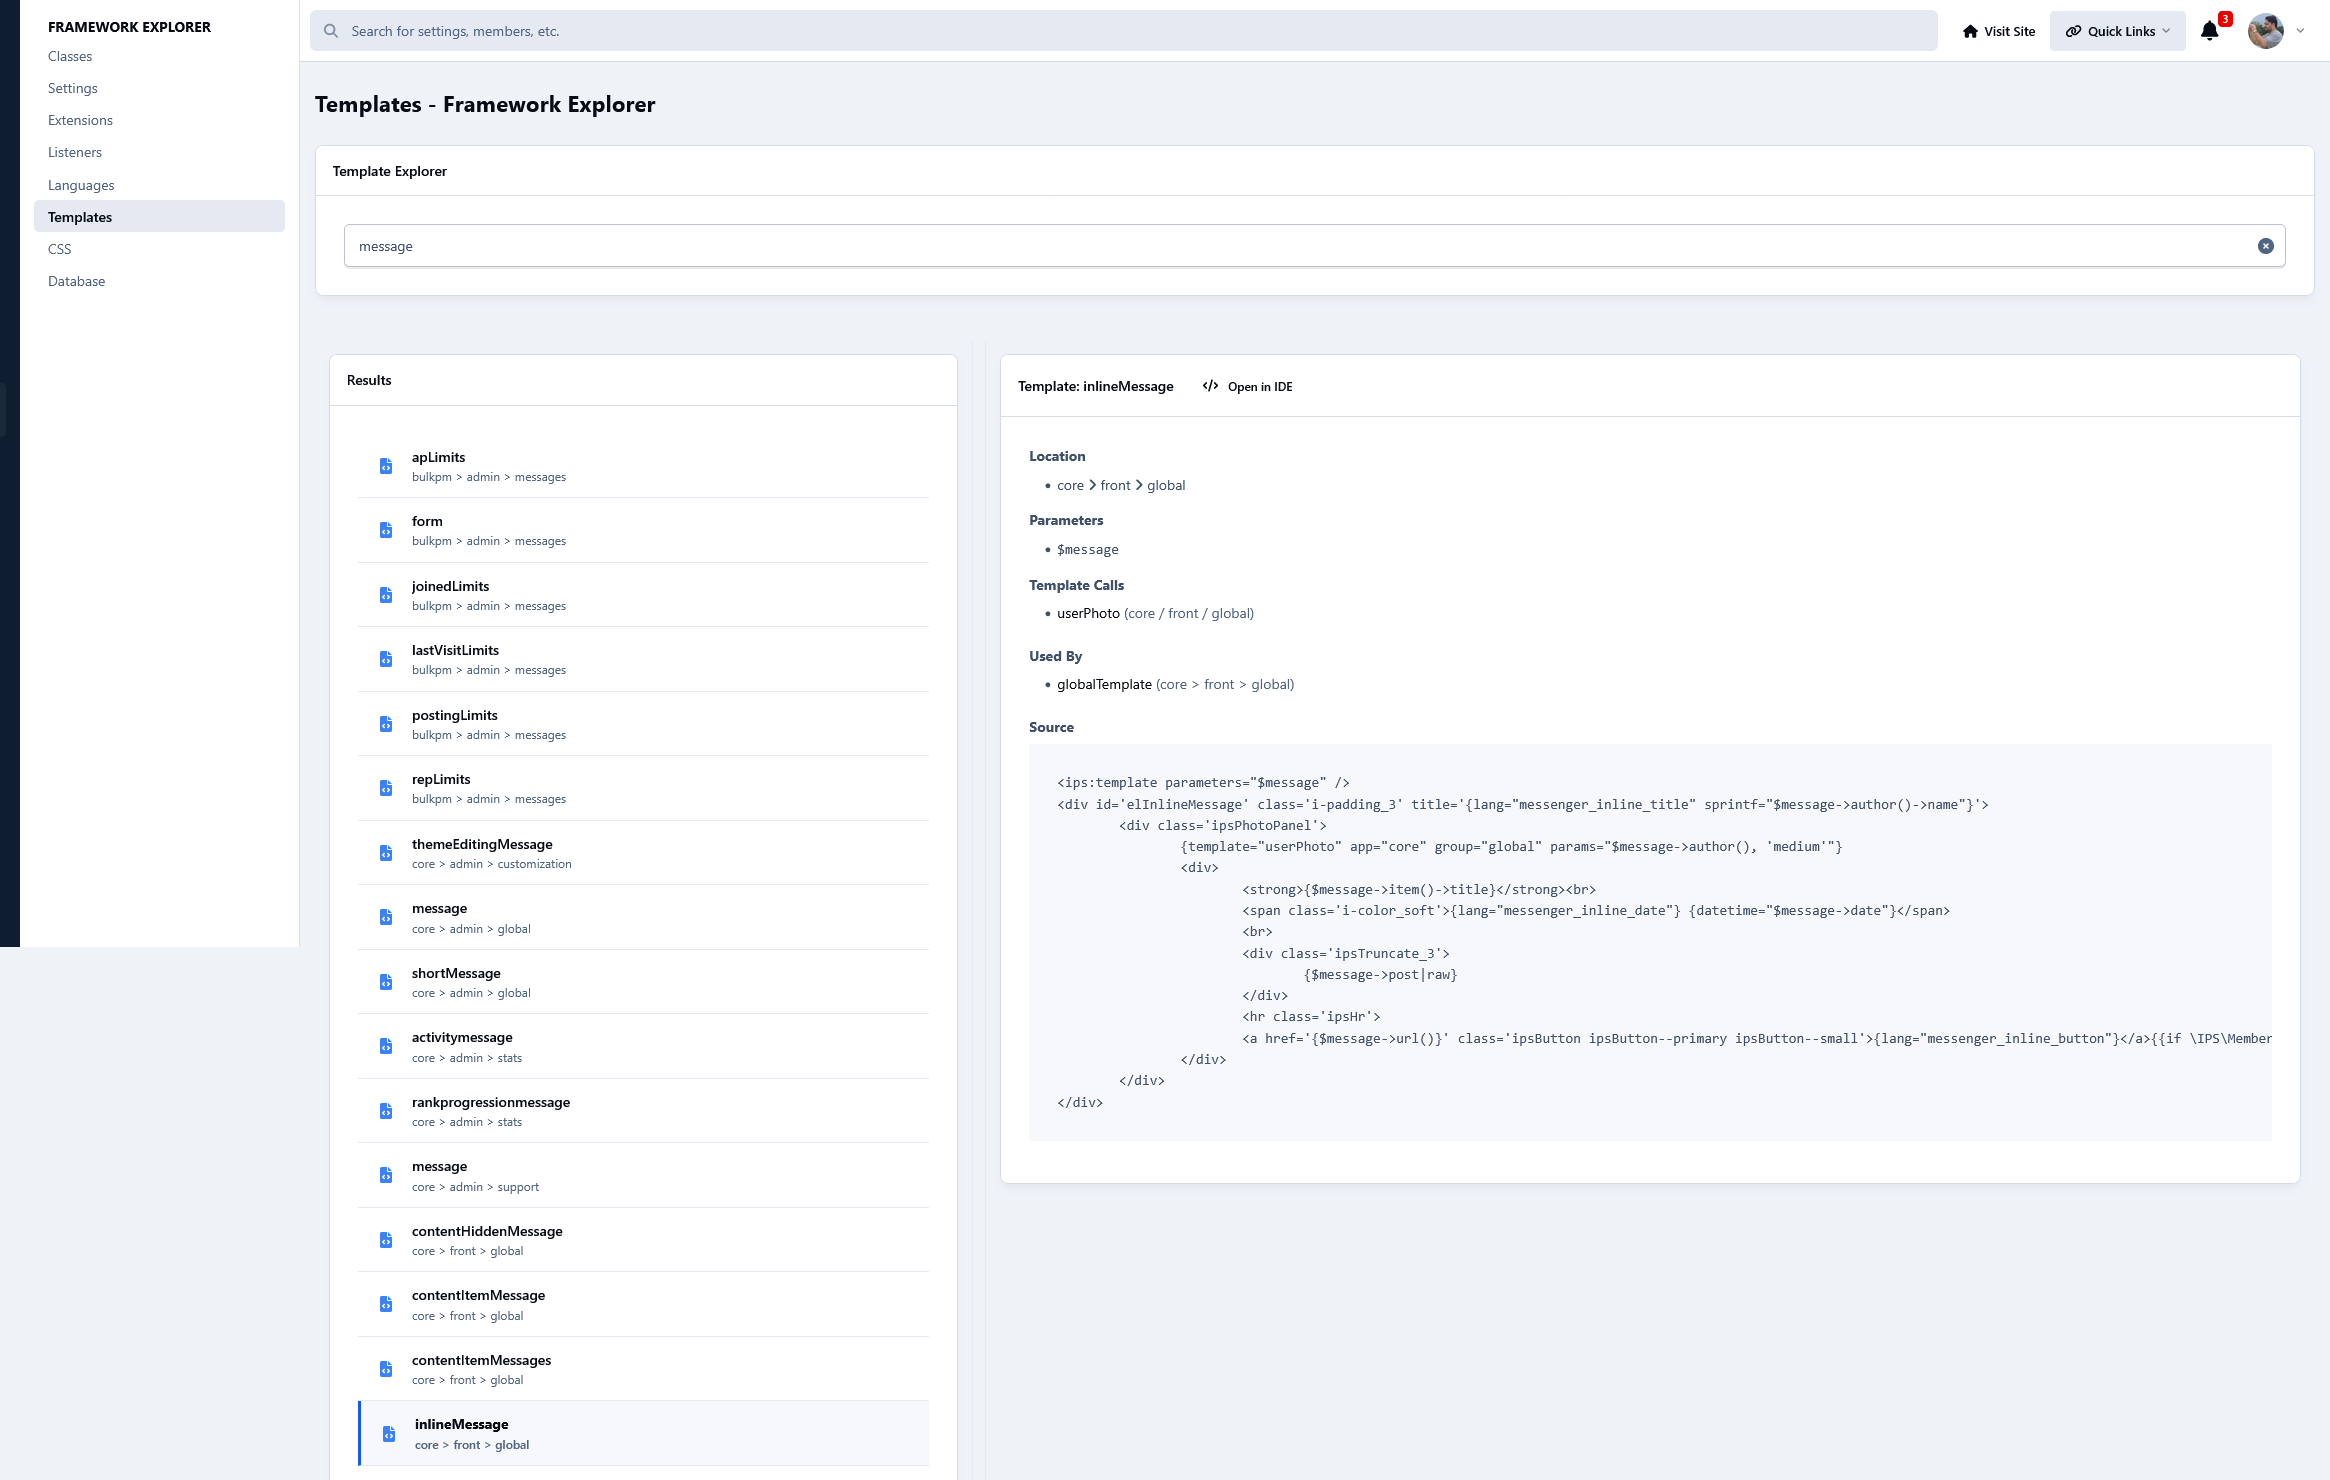Click the Visit Site link
This screenshot has width=2330, height=1480.
(1999, 31)
